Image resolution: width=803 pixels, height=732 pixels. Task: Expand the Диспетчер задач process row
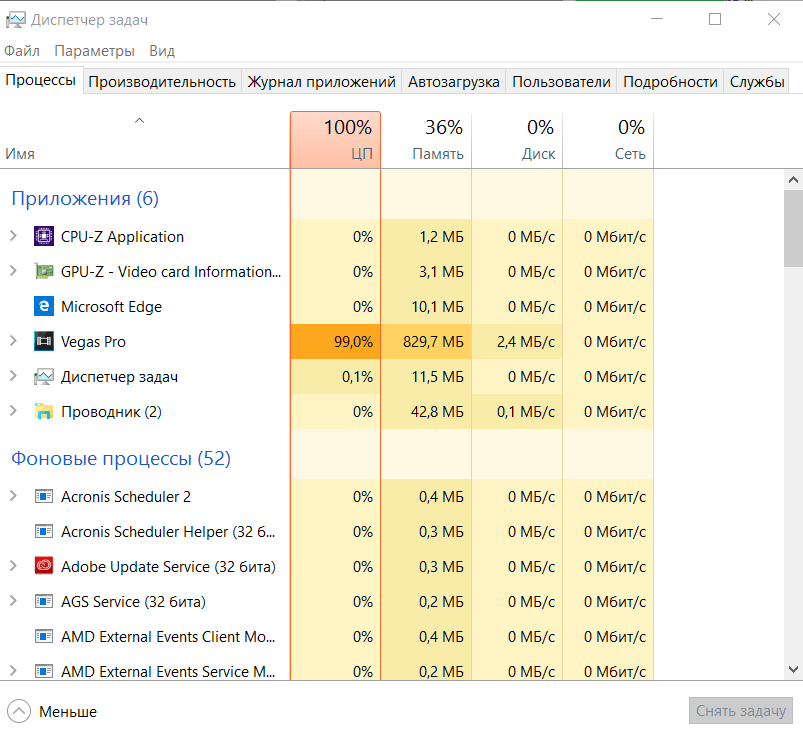[x=14, y=376]
